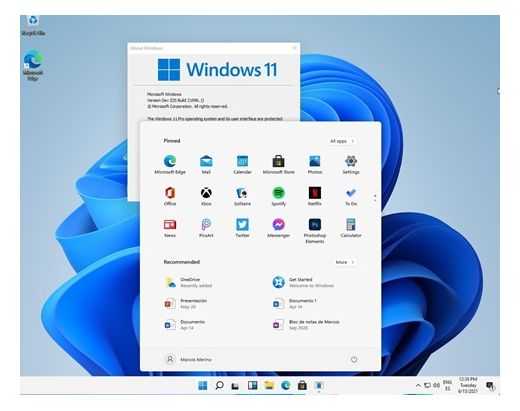Open Microsoft Store in pinned apps

tap(279, 164)
